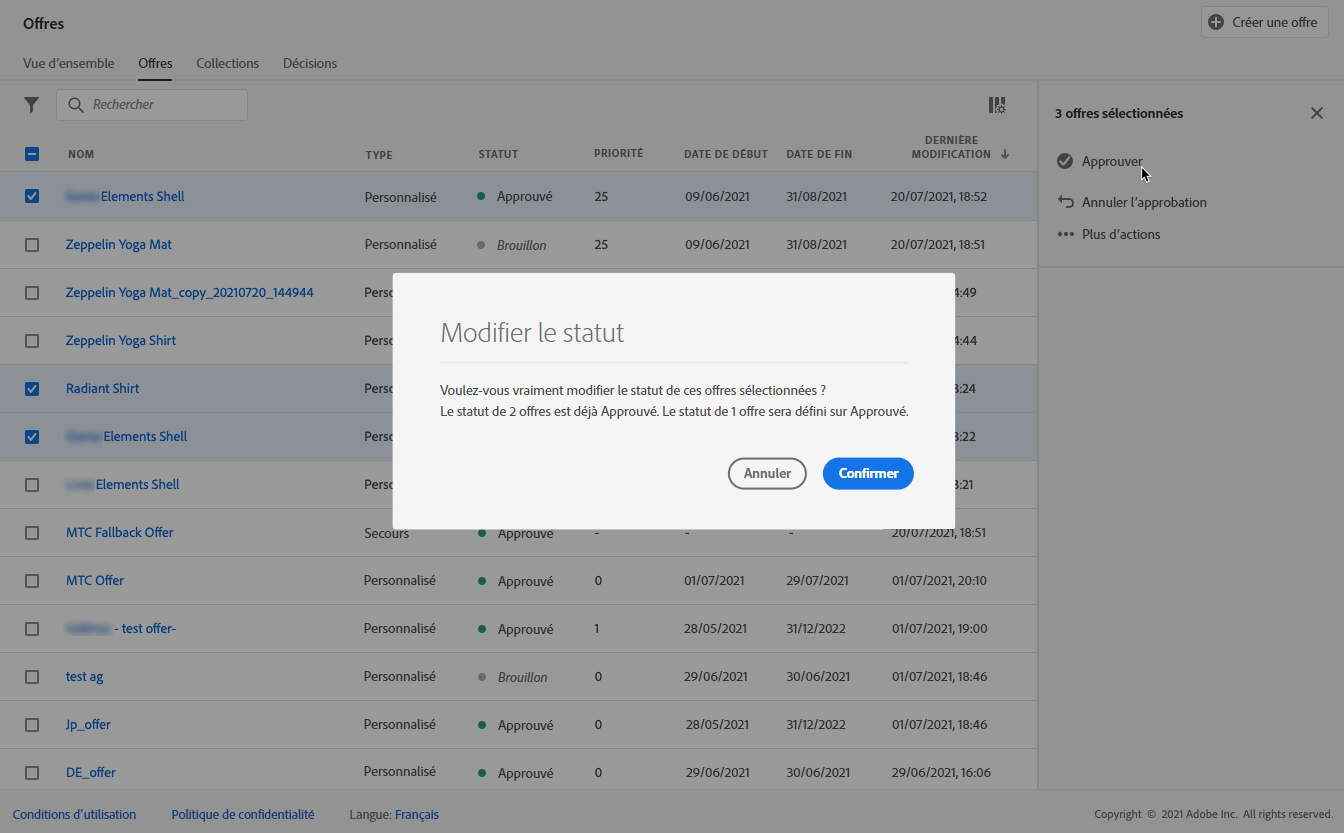This screenshot has height=833, width=1344.
Task: Click the sort arrow beside Dernière modification
Action: pyautogui.click(x=1004, y=154)
